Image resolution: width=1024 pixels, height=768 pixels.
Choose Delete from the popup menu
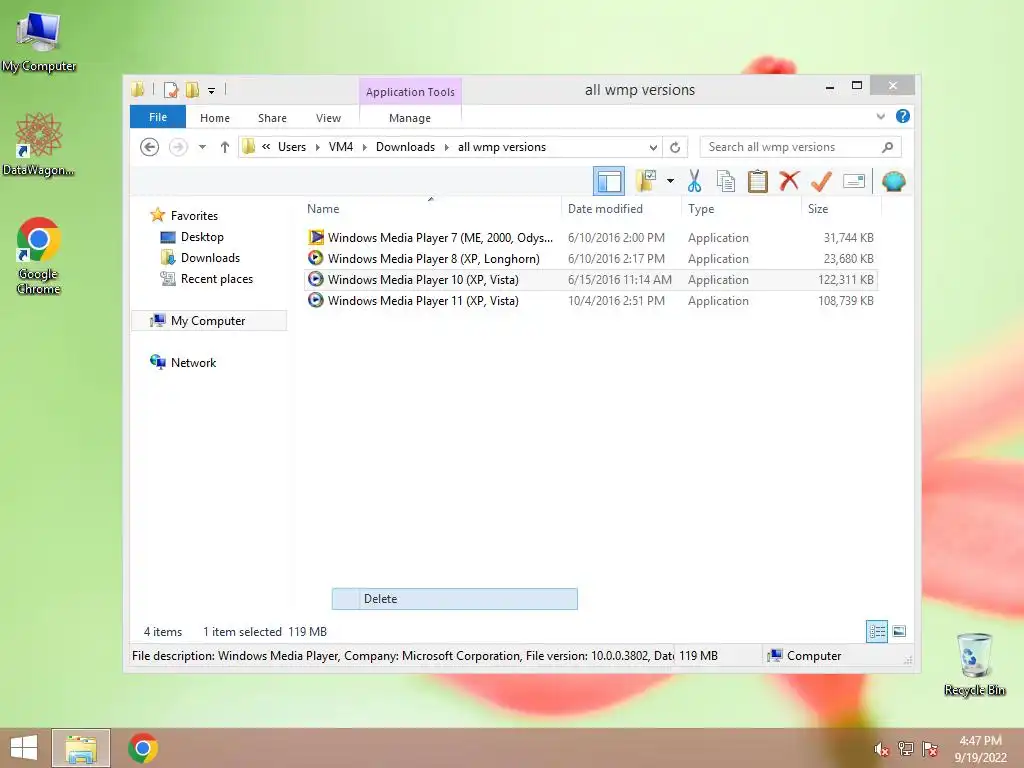(x=455, y=599)
